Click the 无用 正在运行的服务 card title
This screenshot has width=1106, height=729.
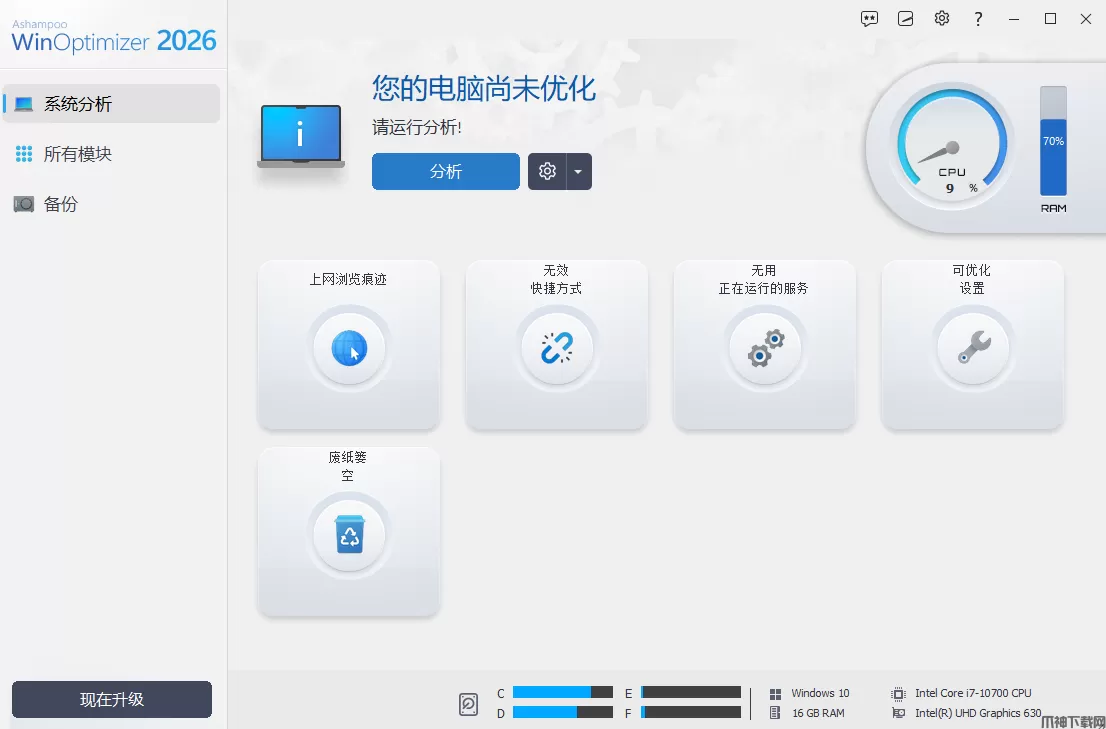tap(764, 279)
